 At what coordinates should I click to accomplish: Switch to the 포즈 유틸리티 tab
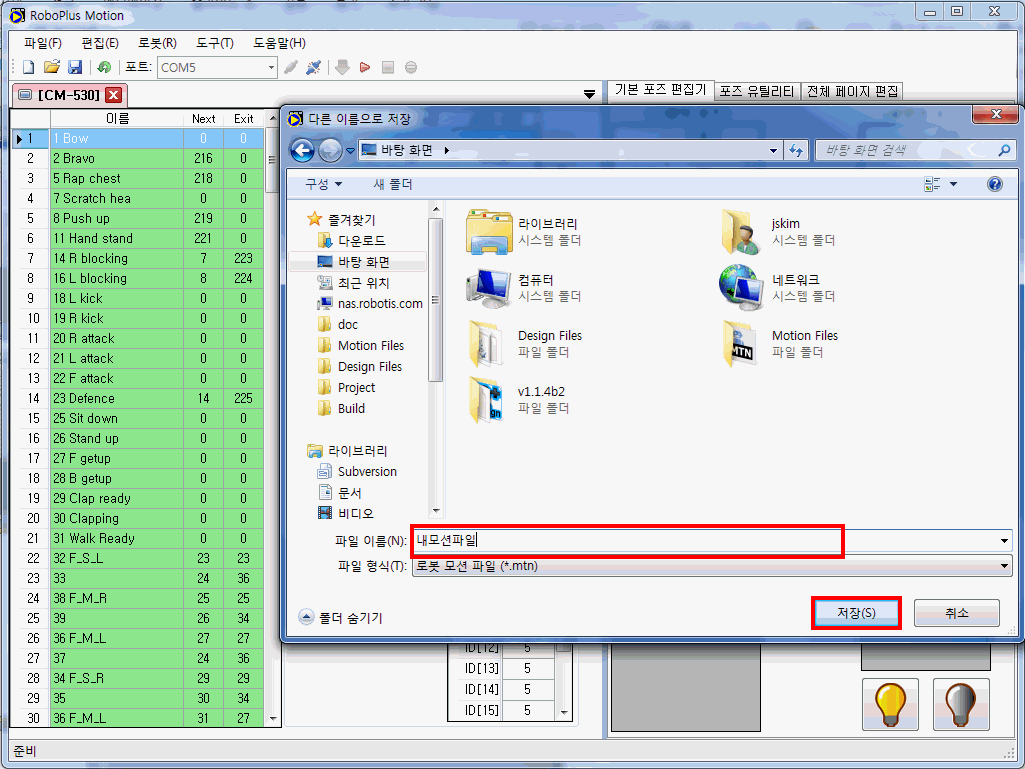(757, 91)
